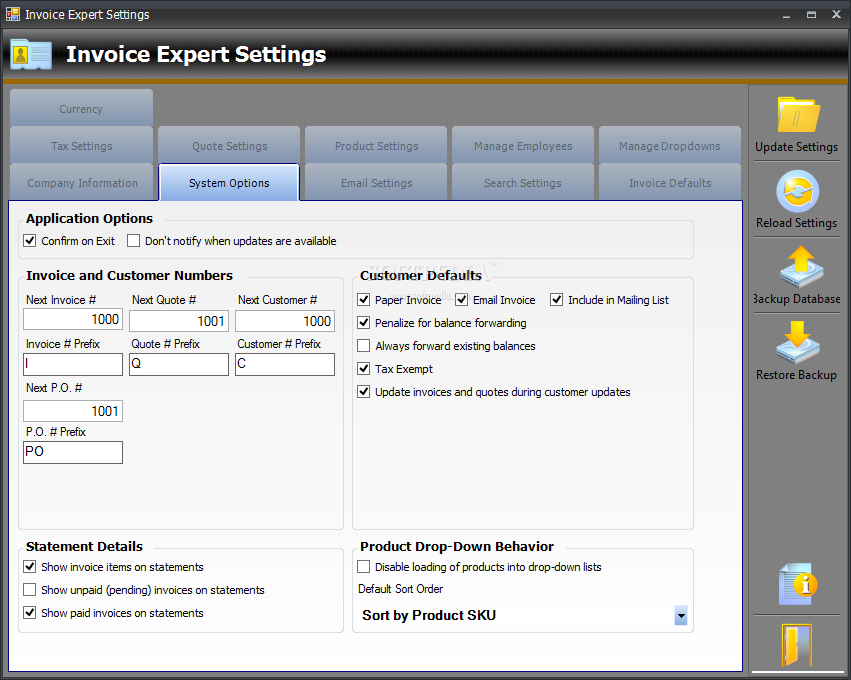The image size is (851, 680).
Task: Open the Quote Settings tab
Action: coord(229,145)
